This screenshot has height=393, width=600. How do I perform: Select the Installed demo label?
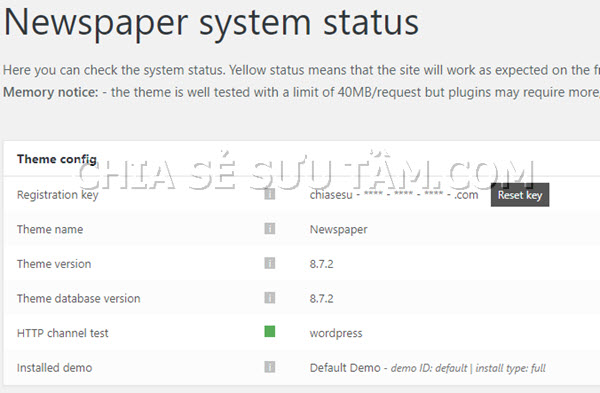pyautogui.click(x=54, y=368)
